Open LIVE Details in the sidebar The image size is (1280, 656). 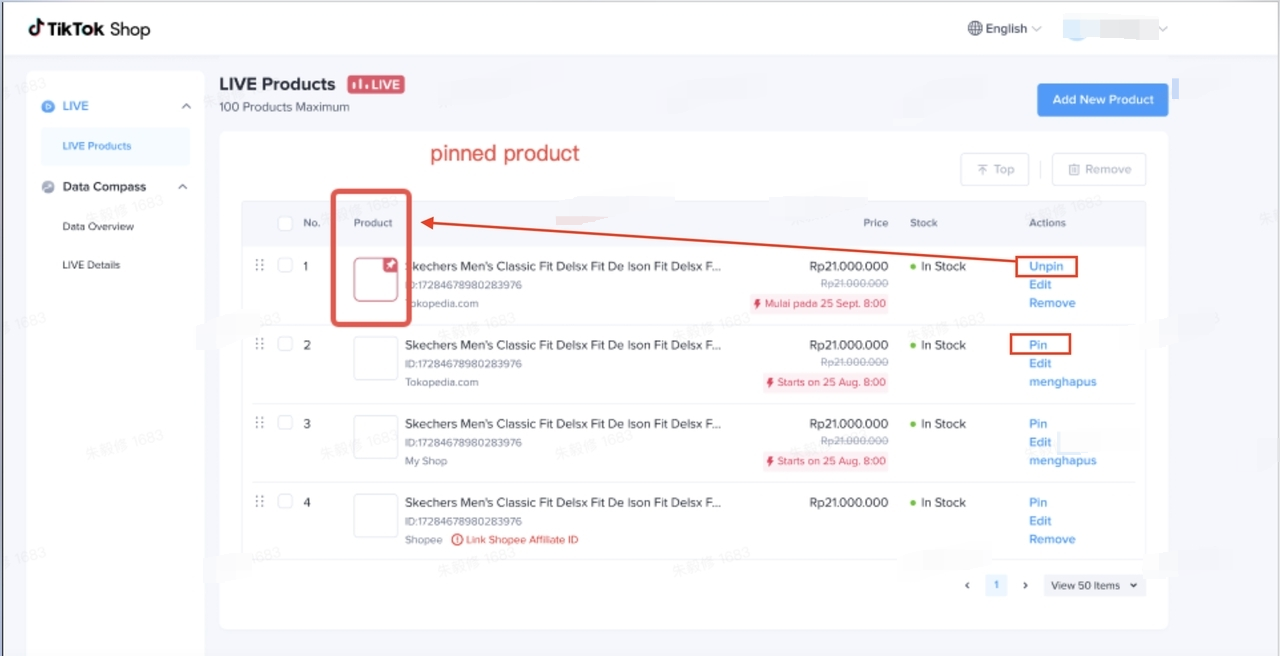point(91,265)
